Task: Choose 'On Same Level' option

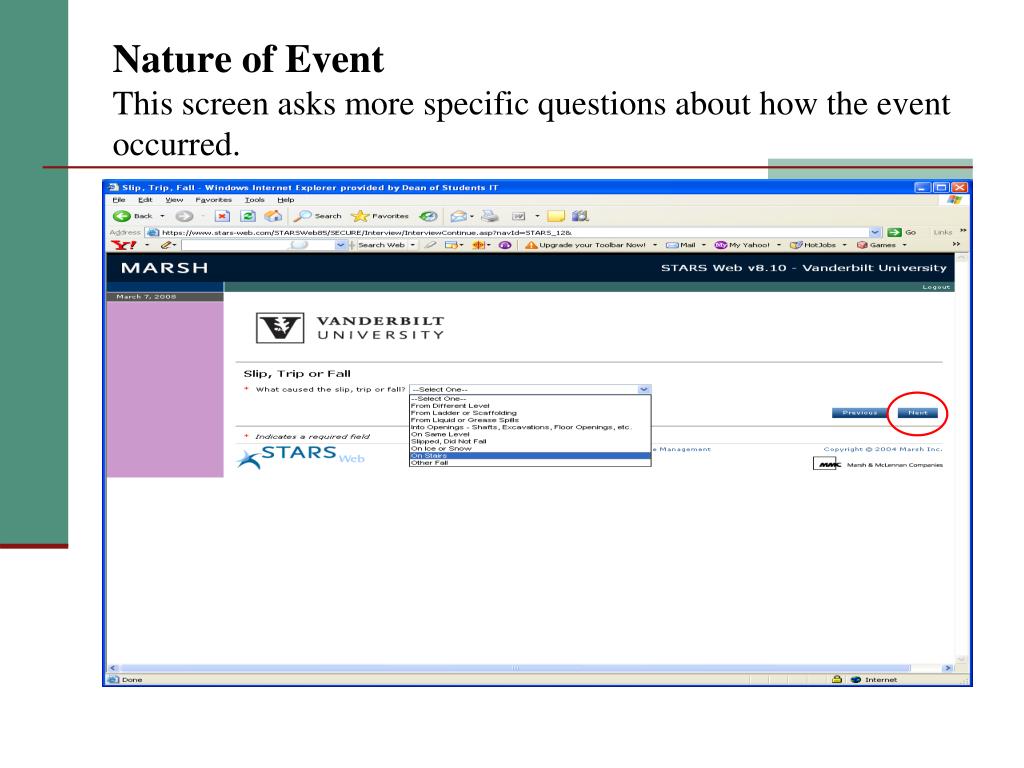Action: point(530,434)
